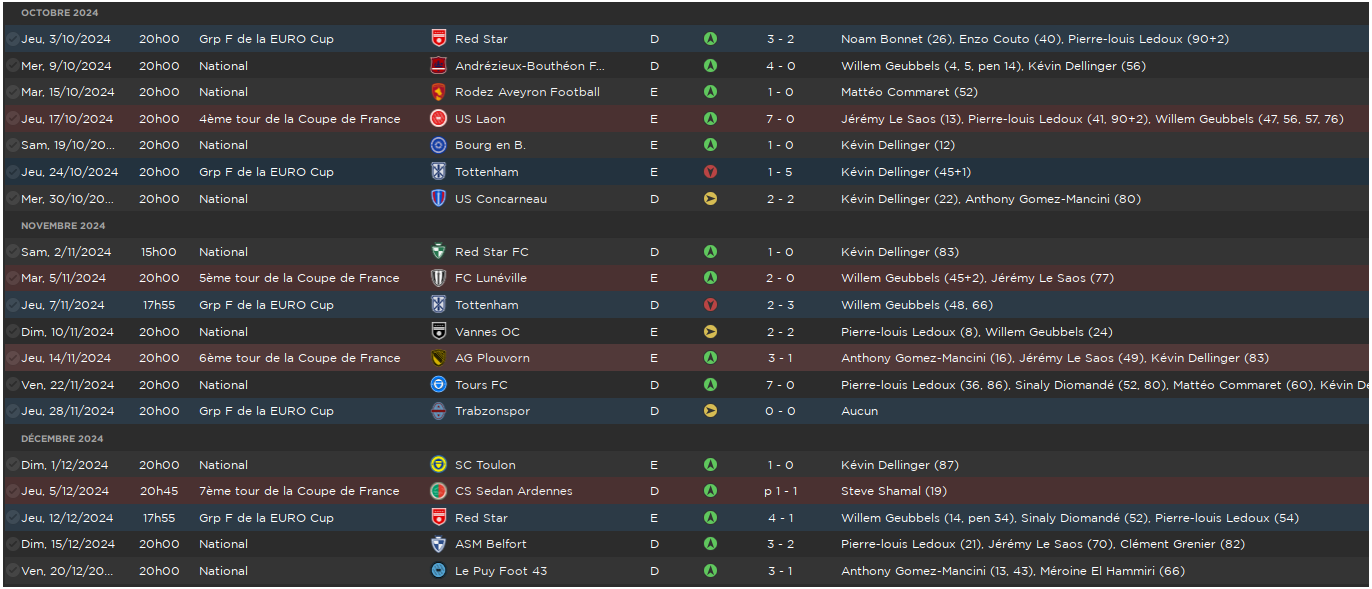Open the CS Sedan Ardennes team link

point(514,491)
